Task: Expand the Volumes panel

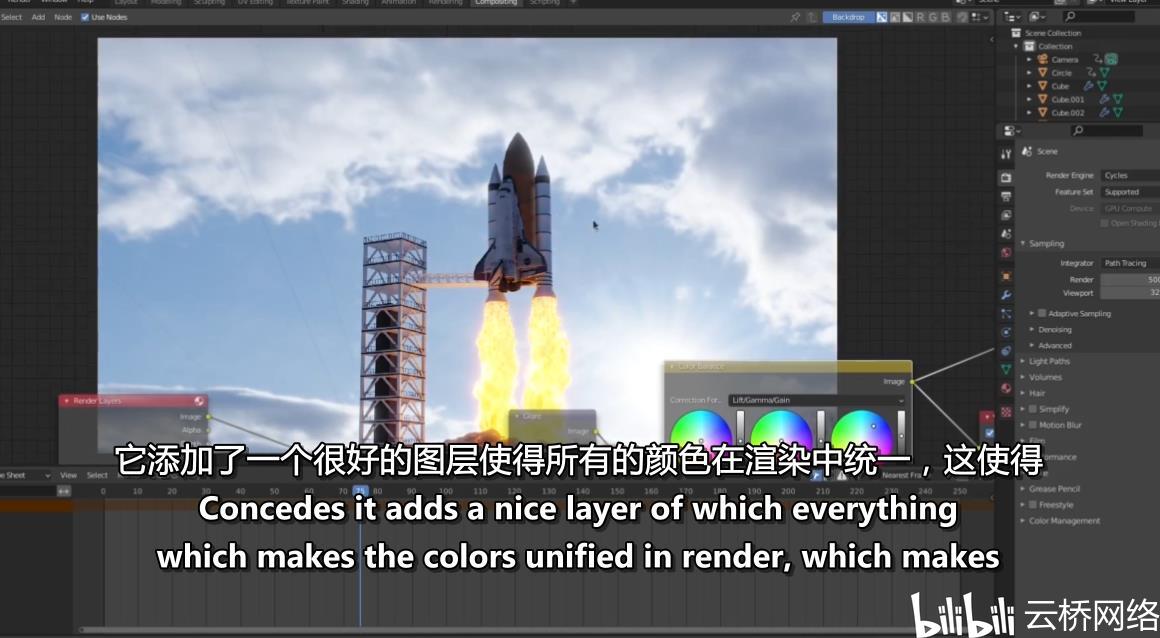Action: (x=1023, y=377)
